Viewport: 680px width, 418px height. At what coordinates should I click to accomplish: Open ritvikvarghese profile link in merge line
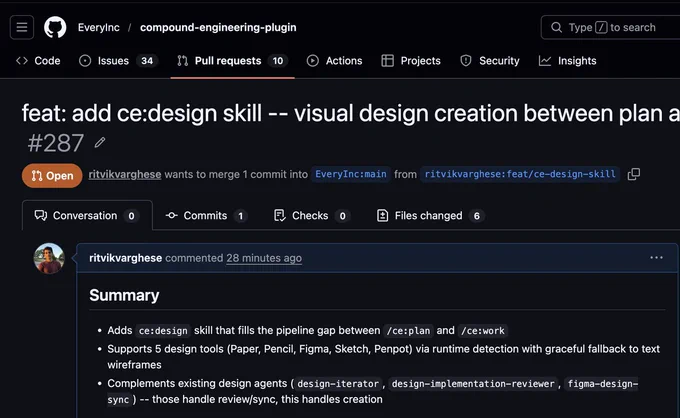125,174
